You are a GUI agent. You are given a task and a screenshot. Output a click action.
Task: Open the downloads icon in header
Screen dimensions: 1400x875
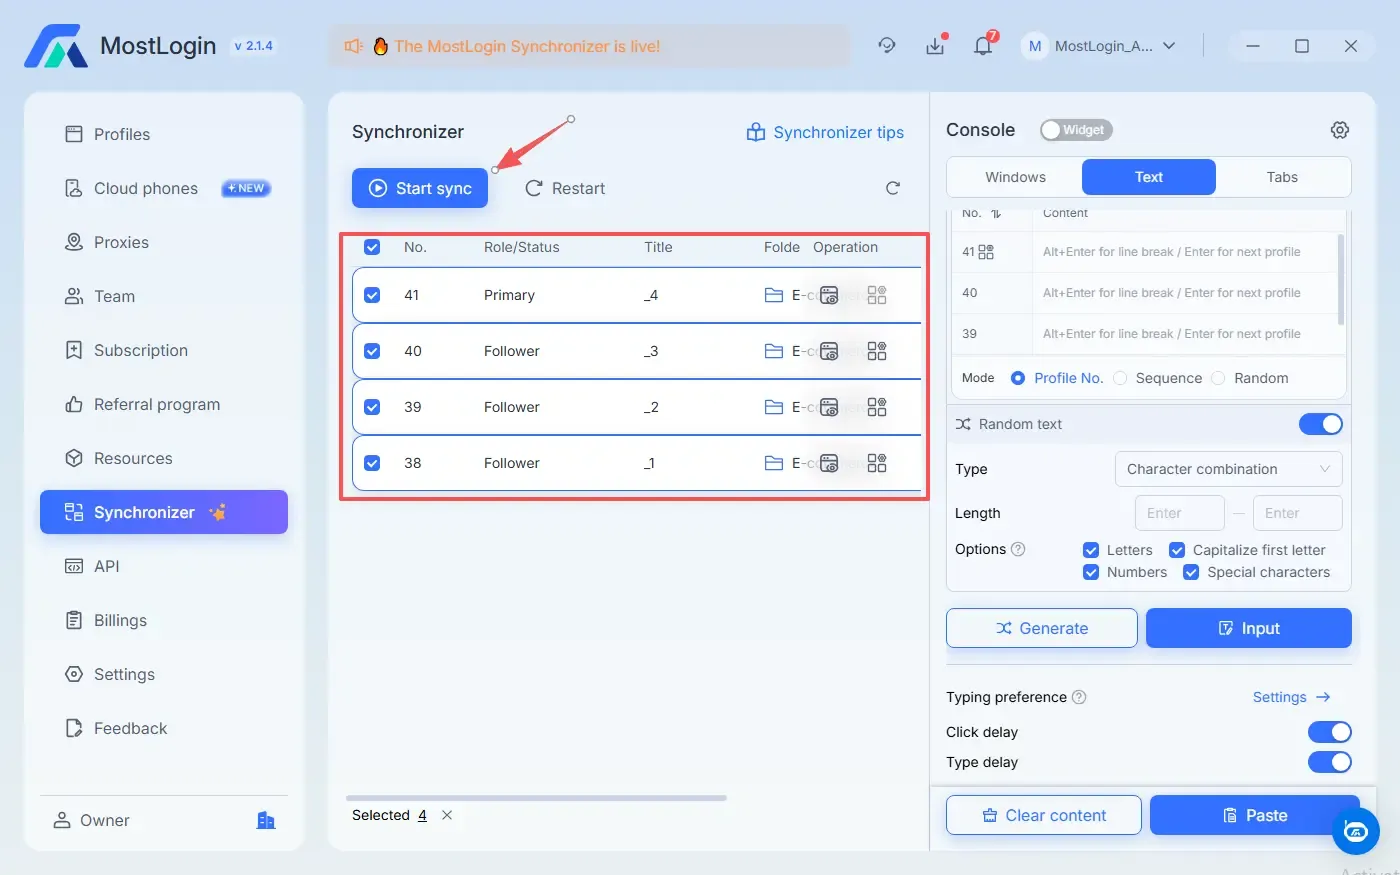tap(935, 45)
